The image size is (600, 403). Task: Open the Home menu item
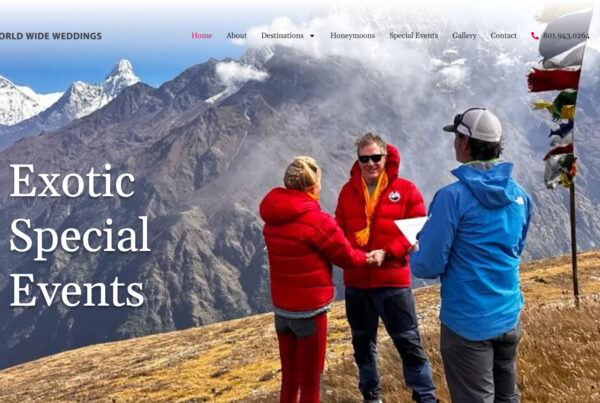point(202,36)
